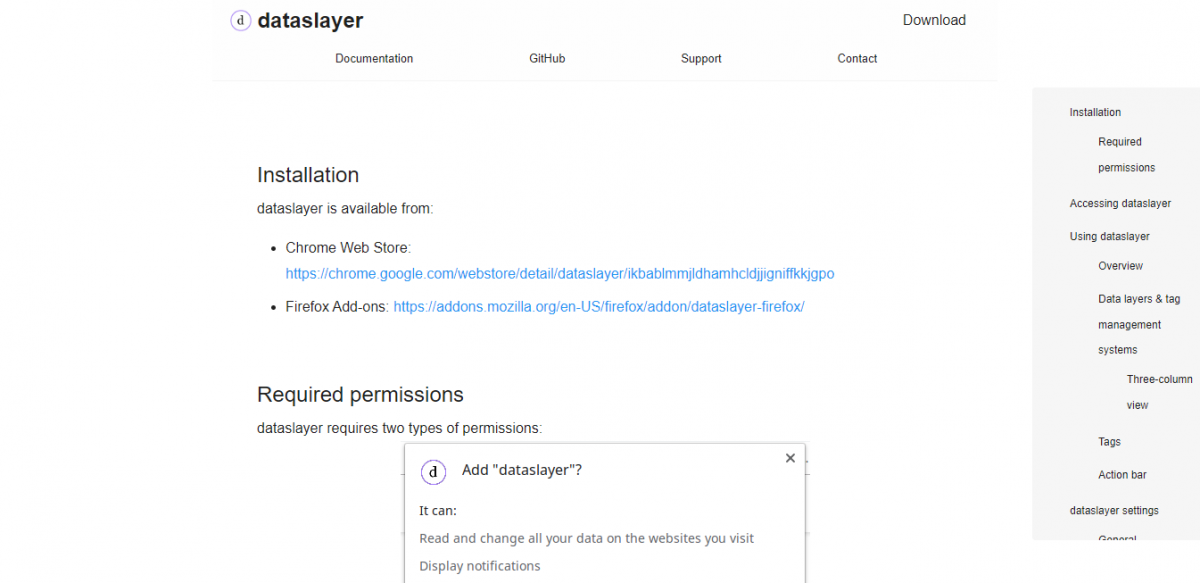1200x583 pixels.
Task: Open the Chrome Web Store link
Action: point(560,273)
